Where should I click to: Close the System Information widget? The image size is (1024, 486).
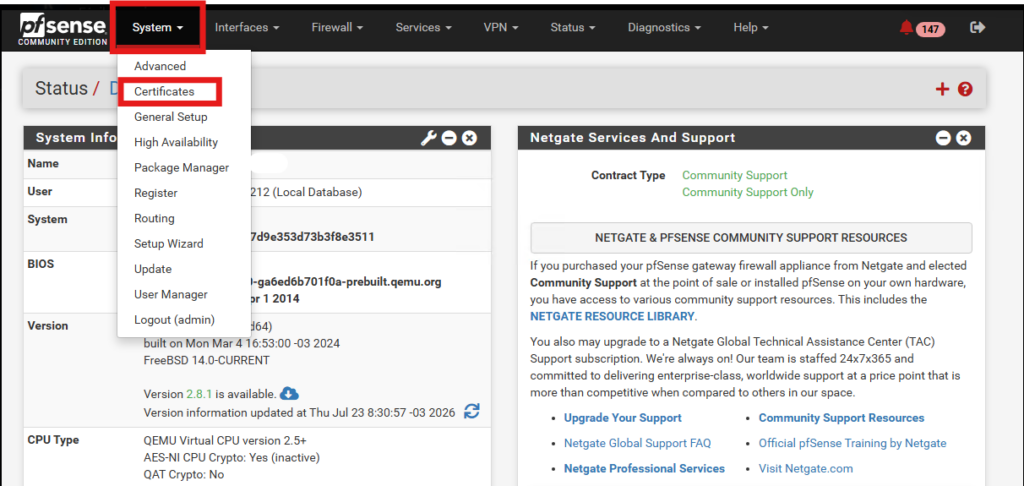tap(469, 138)
